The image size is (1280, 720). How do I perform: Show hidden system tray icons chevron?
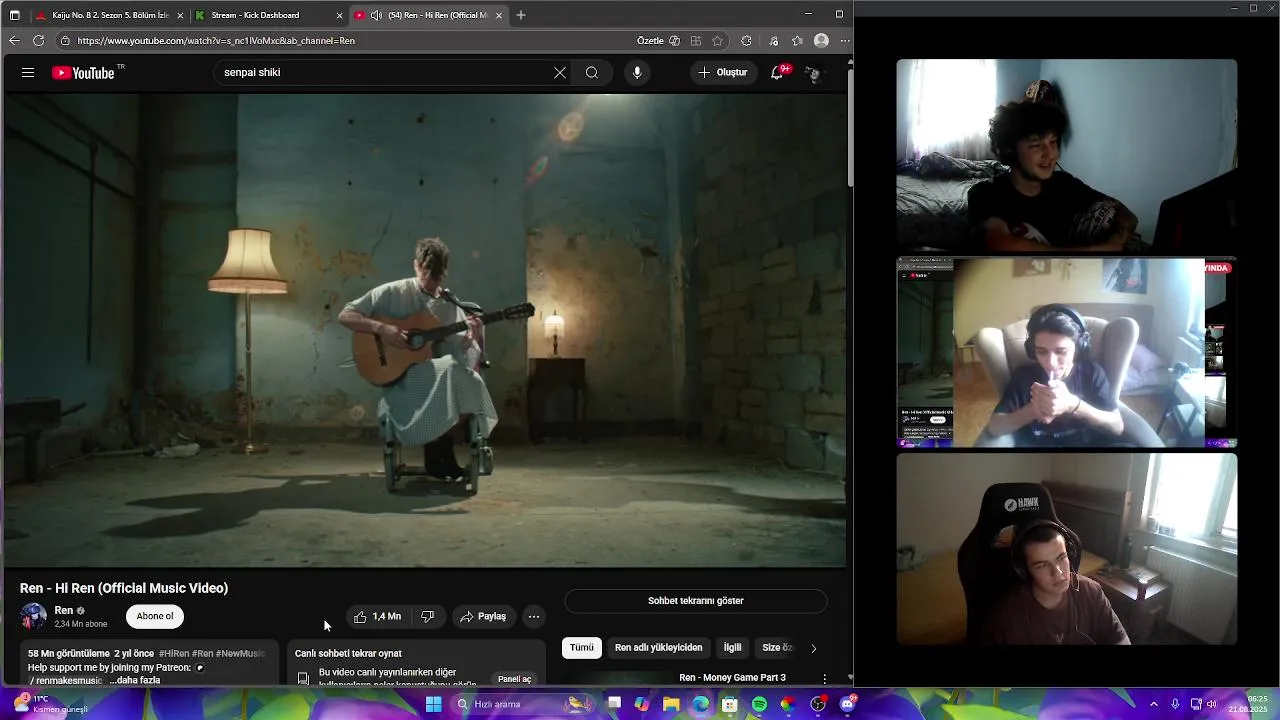pos(1153,704)
